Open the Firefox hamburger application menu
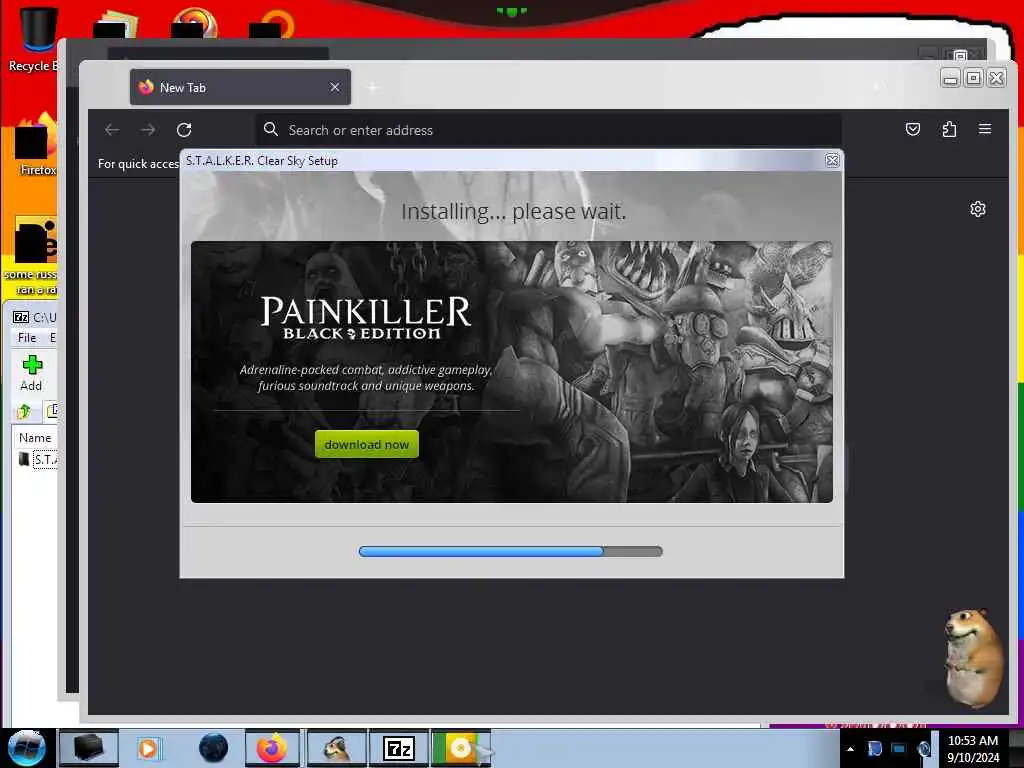 [x=985, y=129]
